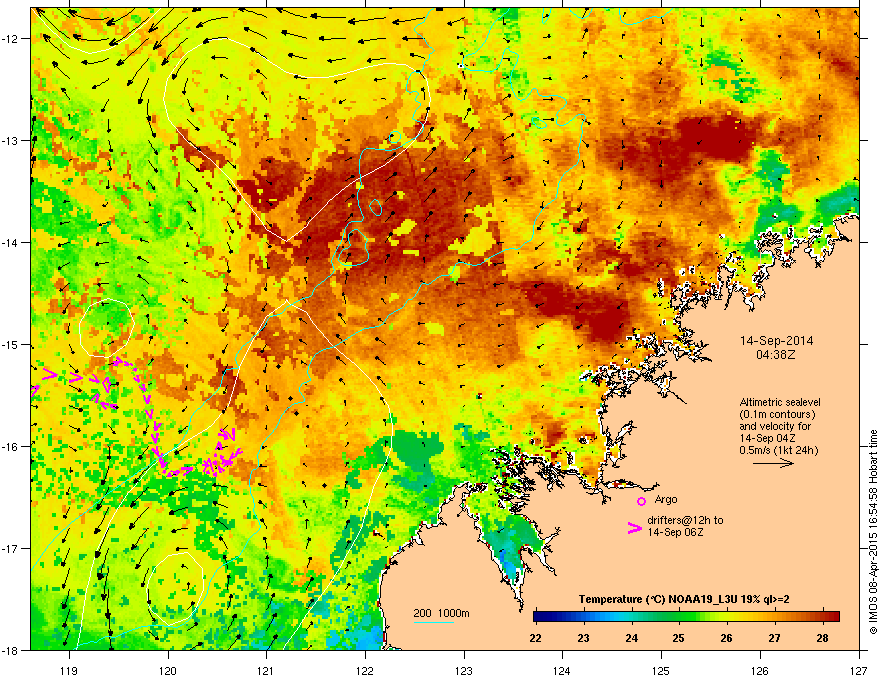The width and height of the screenshot is (880, 680).
Task: Click the latitude axis label '-13'
Action: 10,140
